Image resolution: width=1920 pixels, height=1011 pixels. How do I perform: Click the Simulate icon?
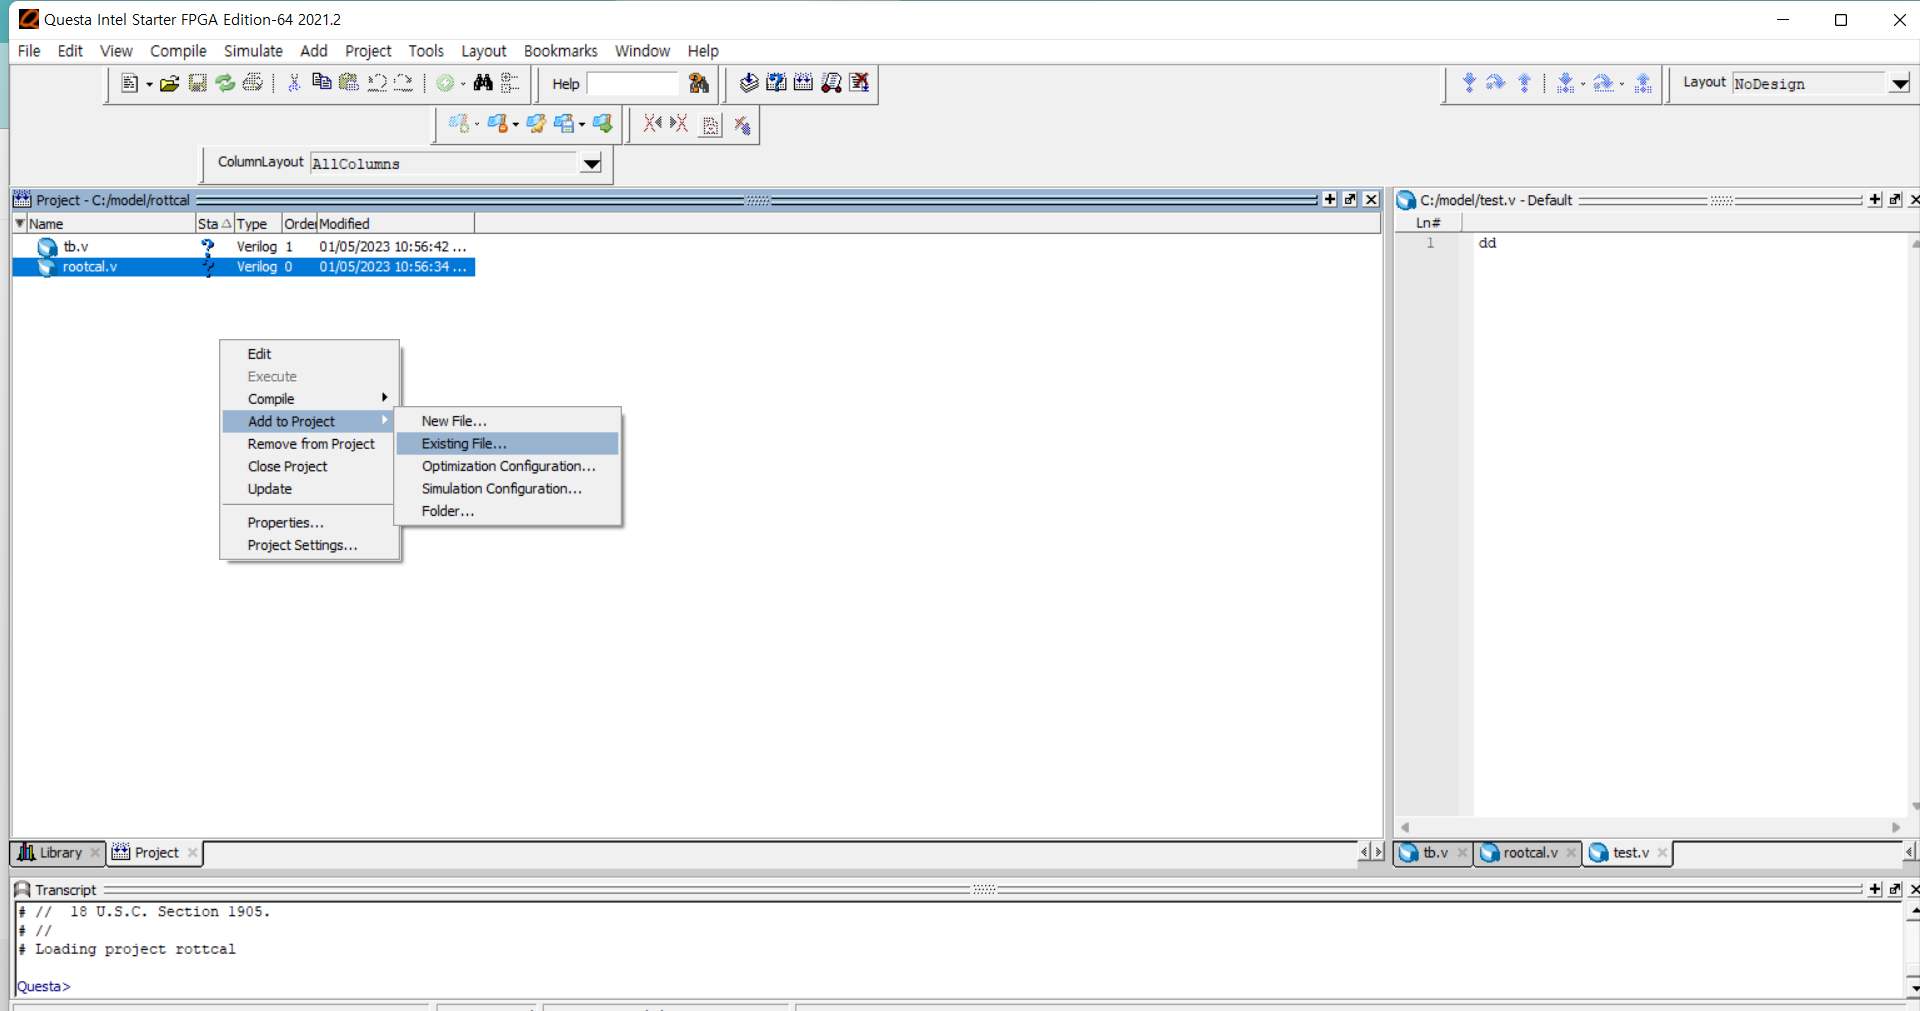[x=831, y=83]
